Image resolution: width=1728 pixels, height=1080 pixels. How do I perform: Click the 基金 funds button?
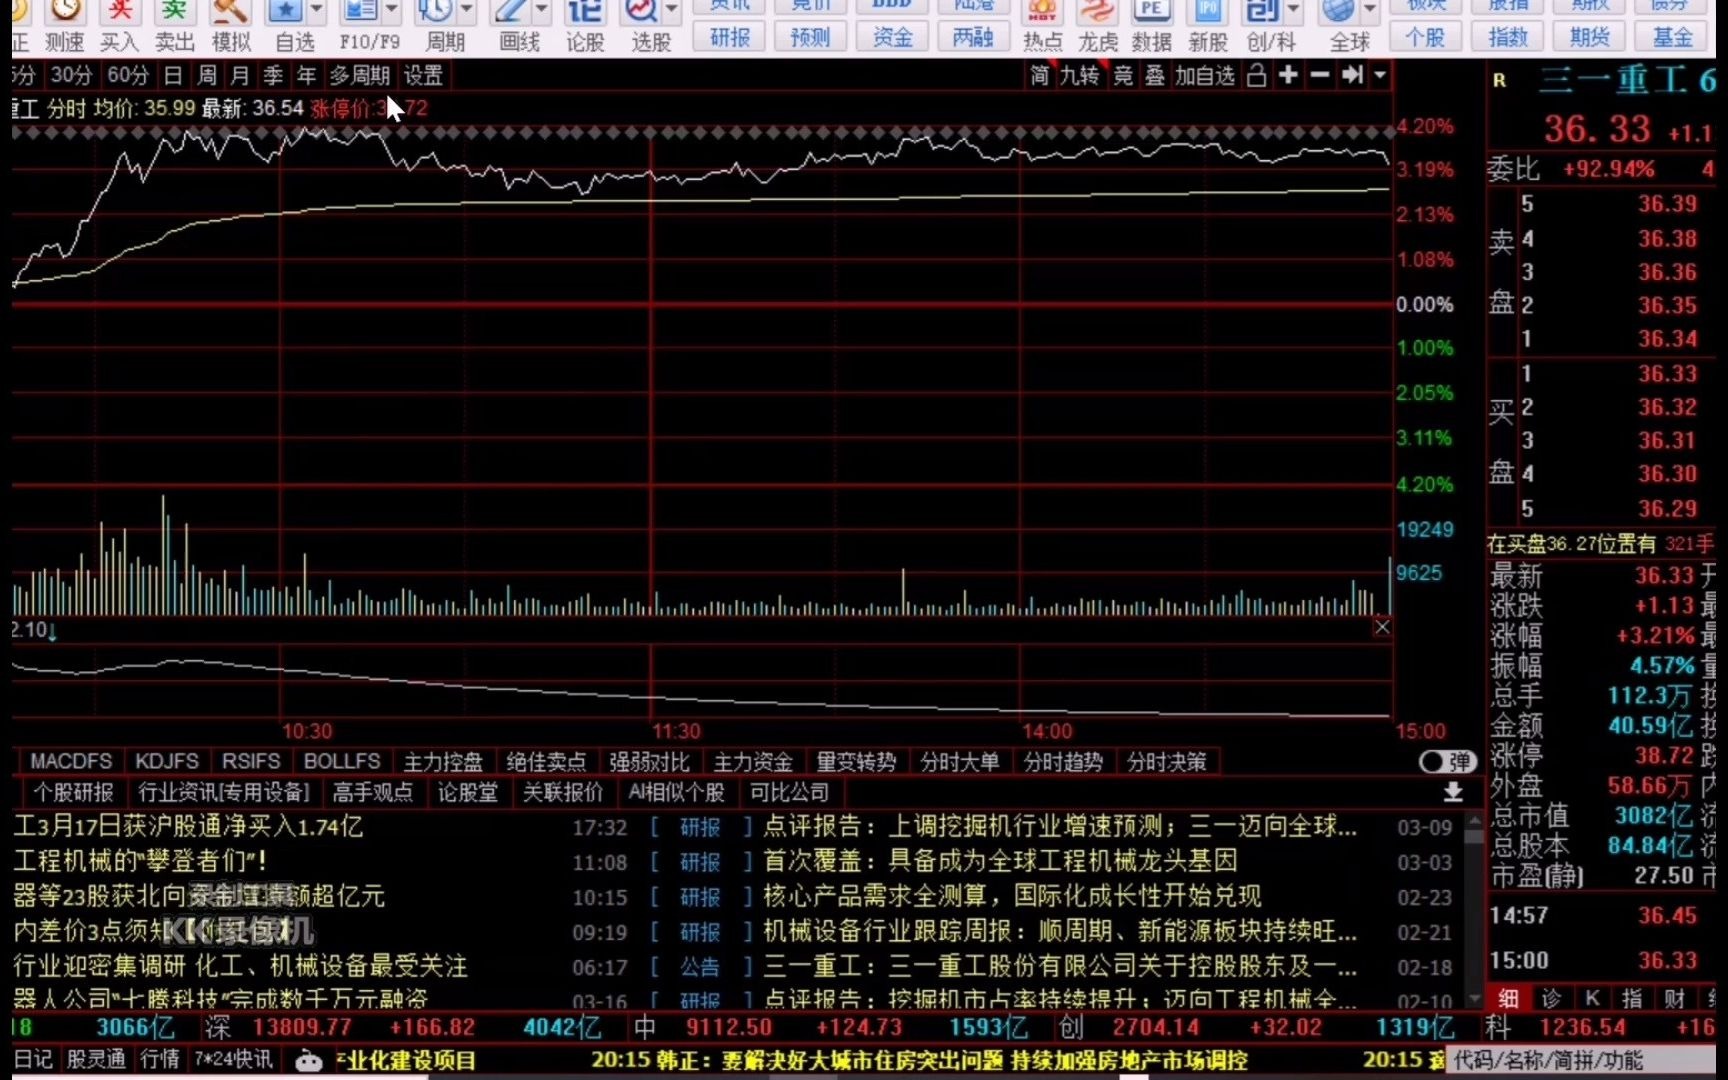point(1672,37)
